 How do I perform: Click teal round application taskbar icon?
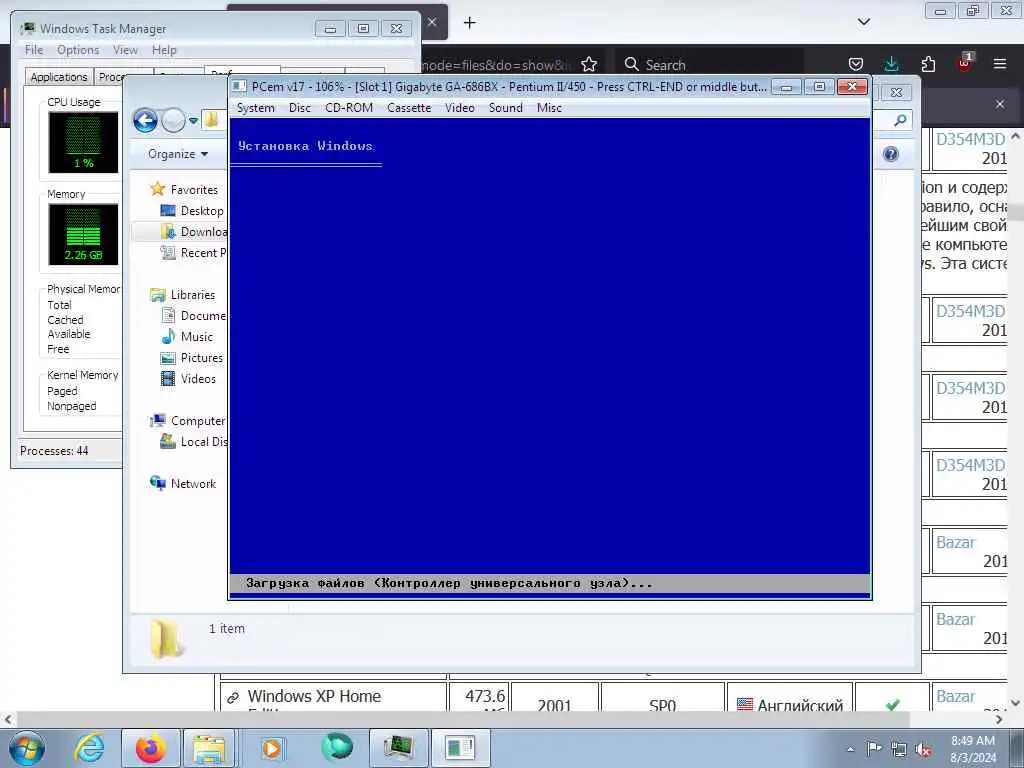click(x=337, y=748)
